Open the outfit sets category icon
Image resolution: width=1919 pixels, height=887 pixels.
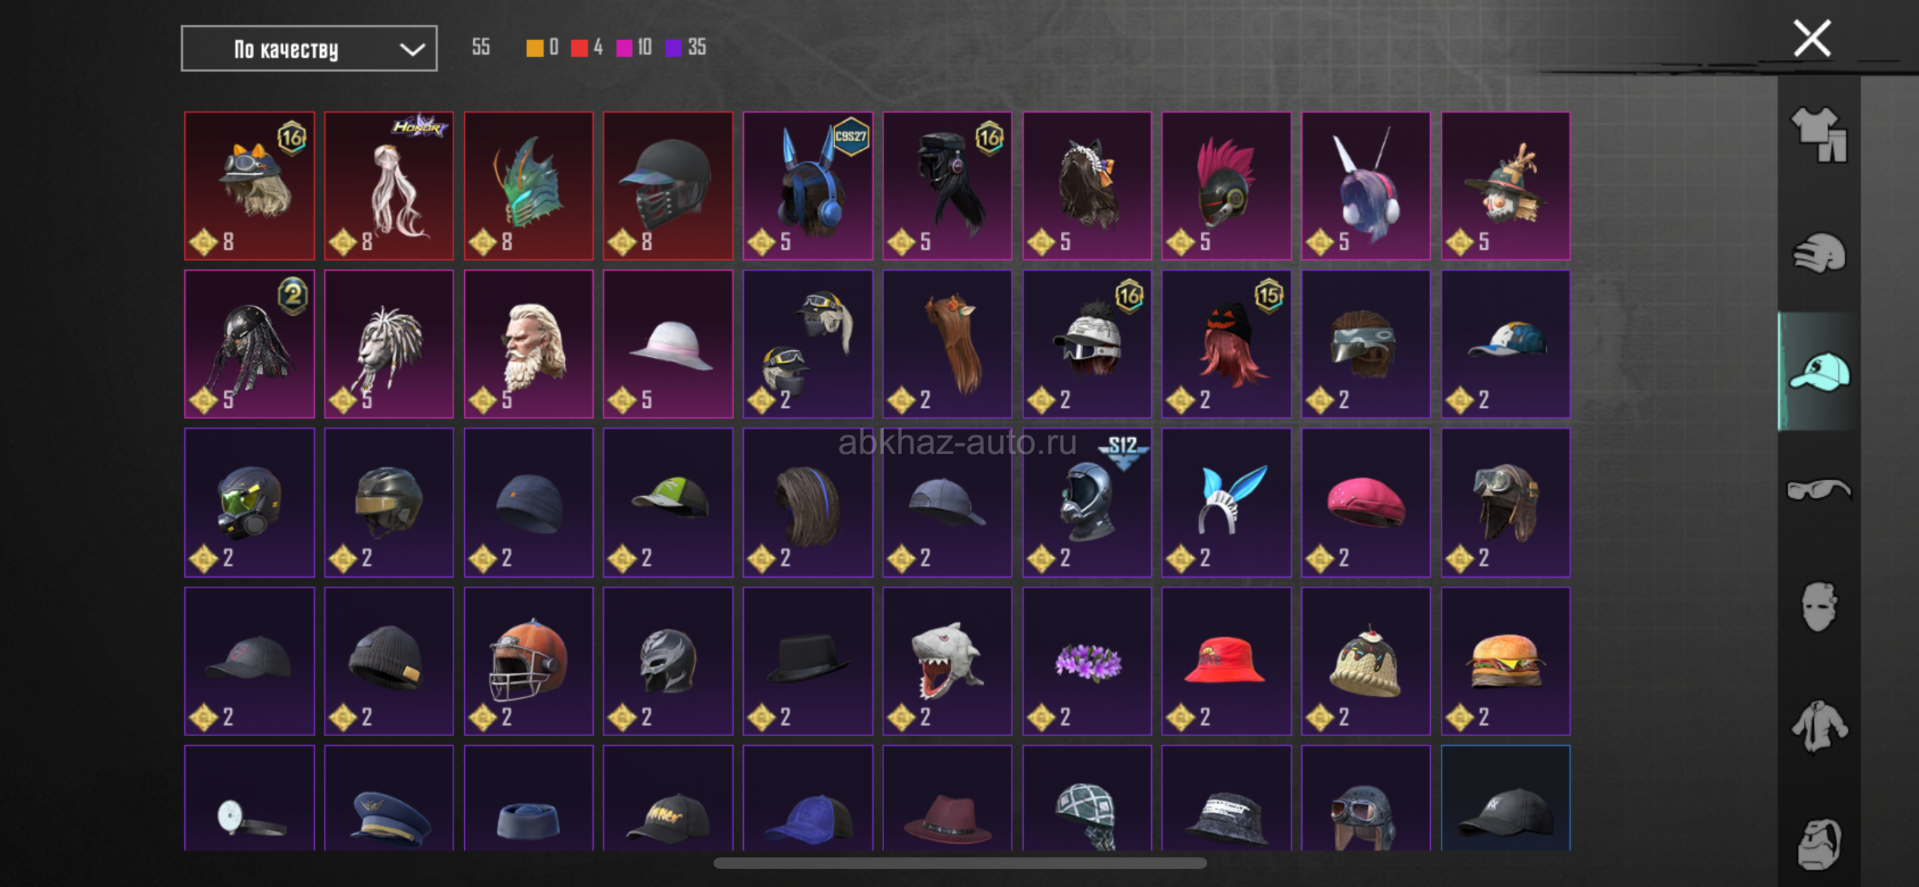pyautogui.click(x=1819, y=134)
